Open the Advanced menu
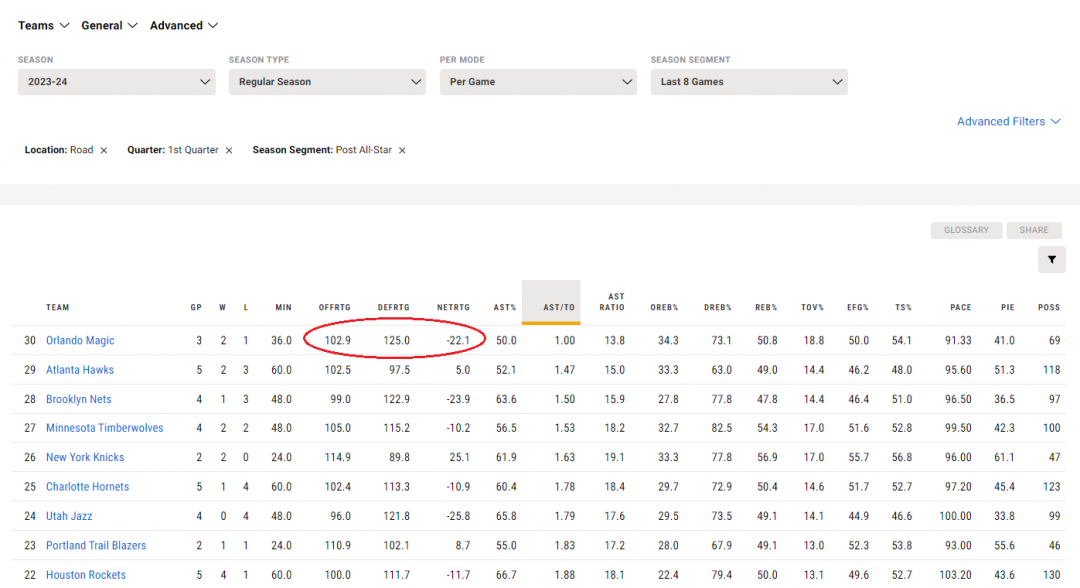The height and width of the screenshot is (588, 1080). click(184, 25)
